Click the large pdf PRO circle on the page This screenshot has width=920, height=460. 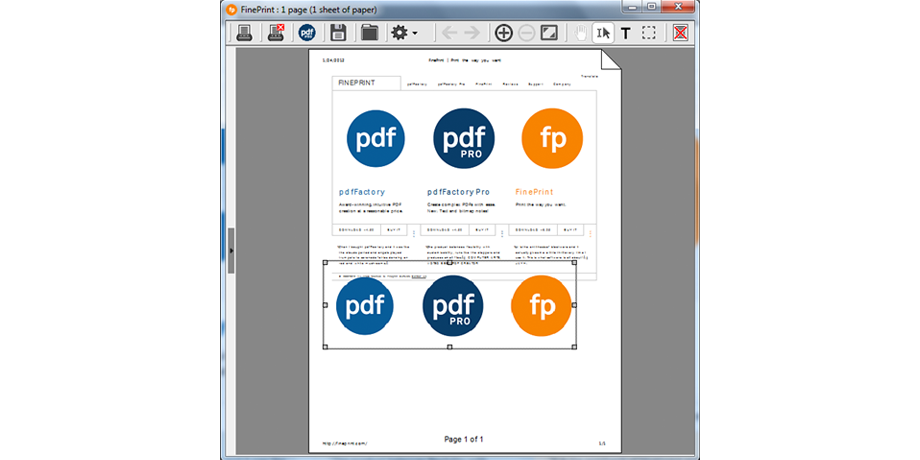point(464,139)
